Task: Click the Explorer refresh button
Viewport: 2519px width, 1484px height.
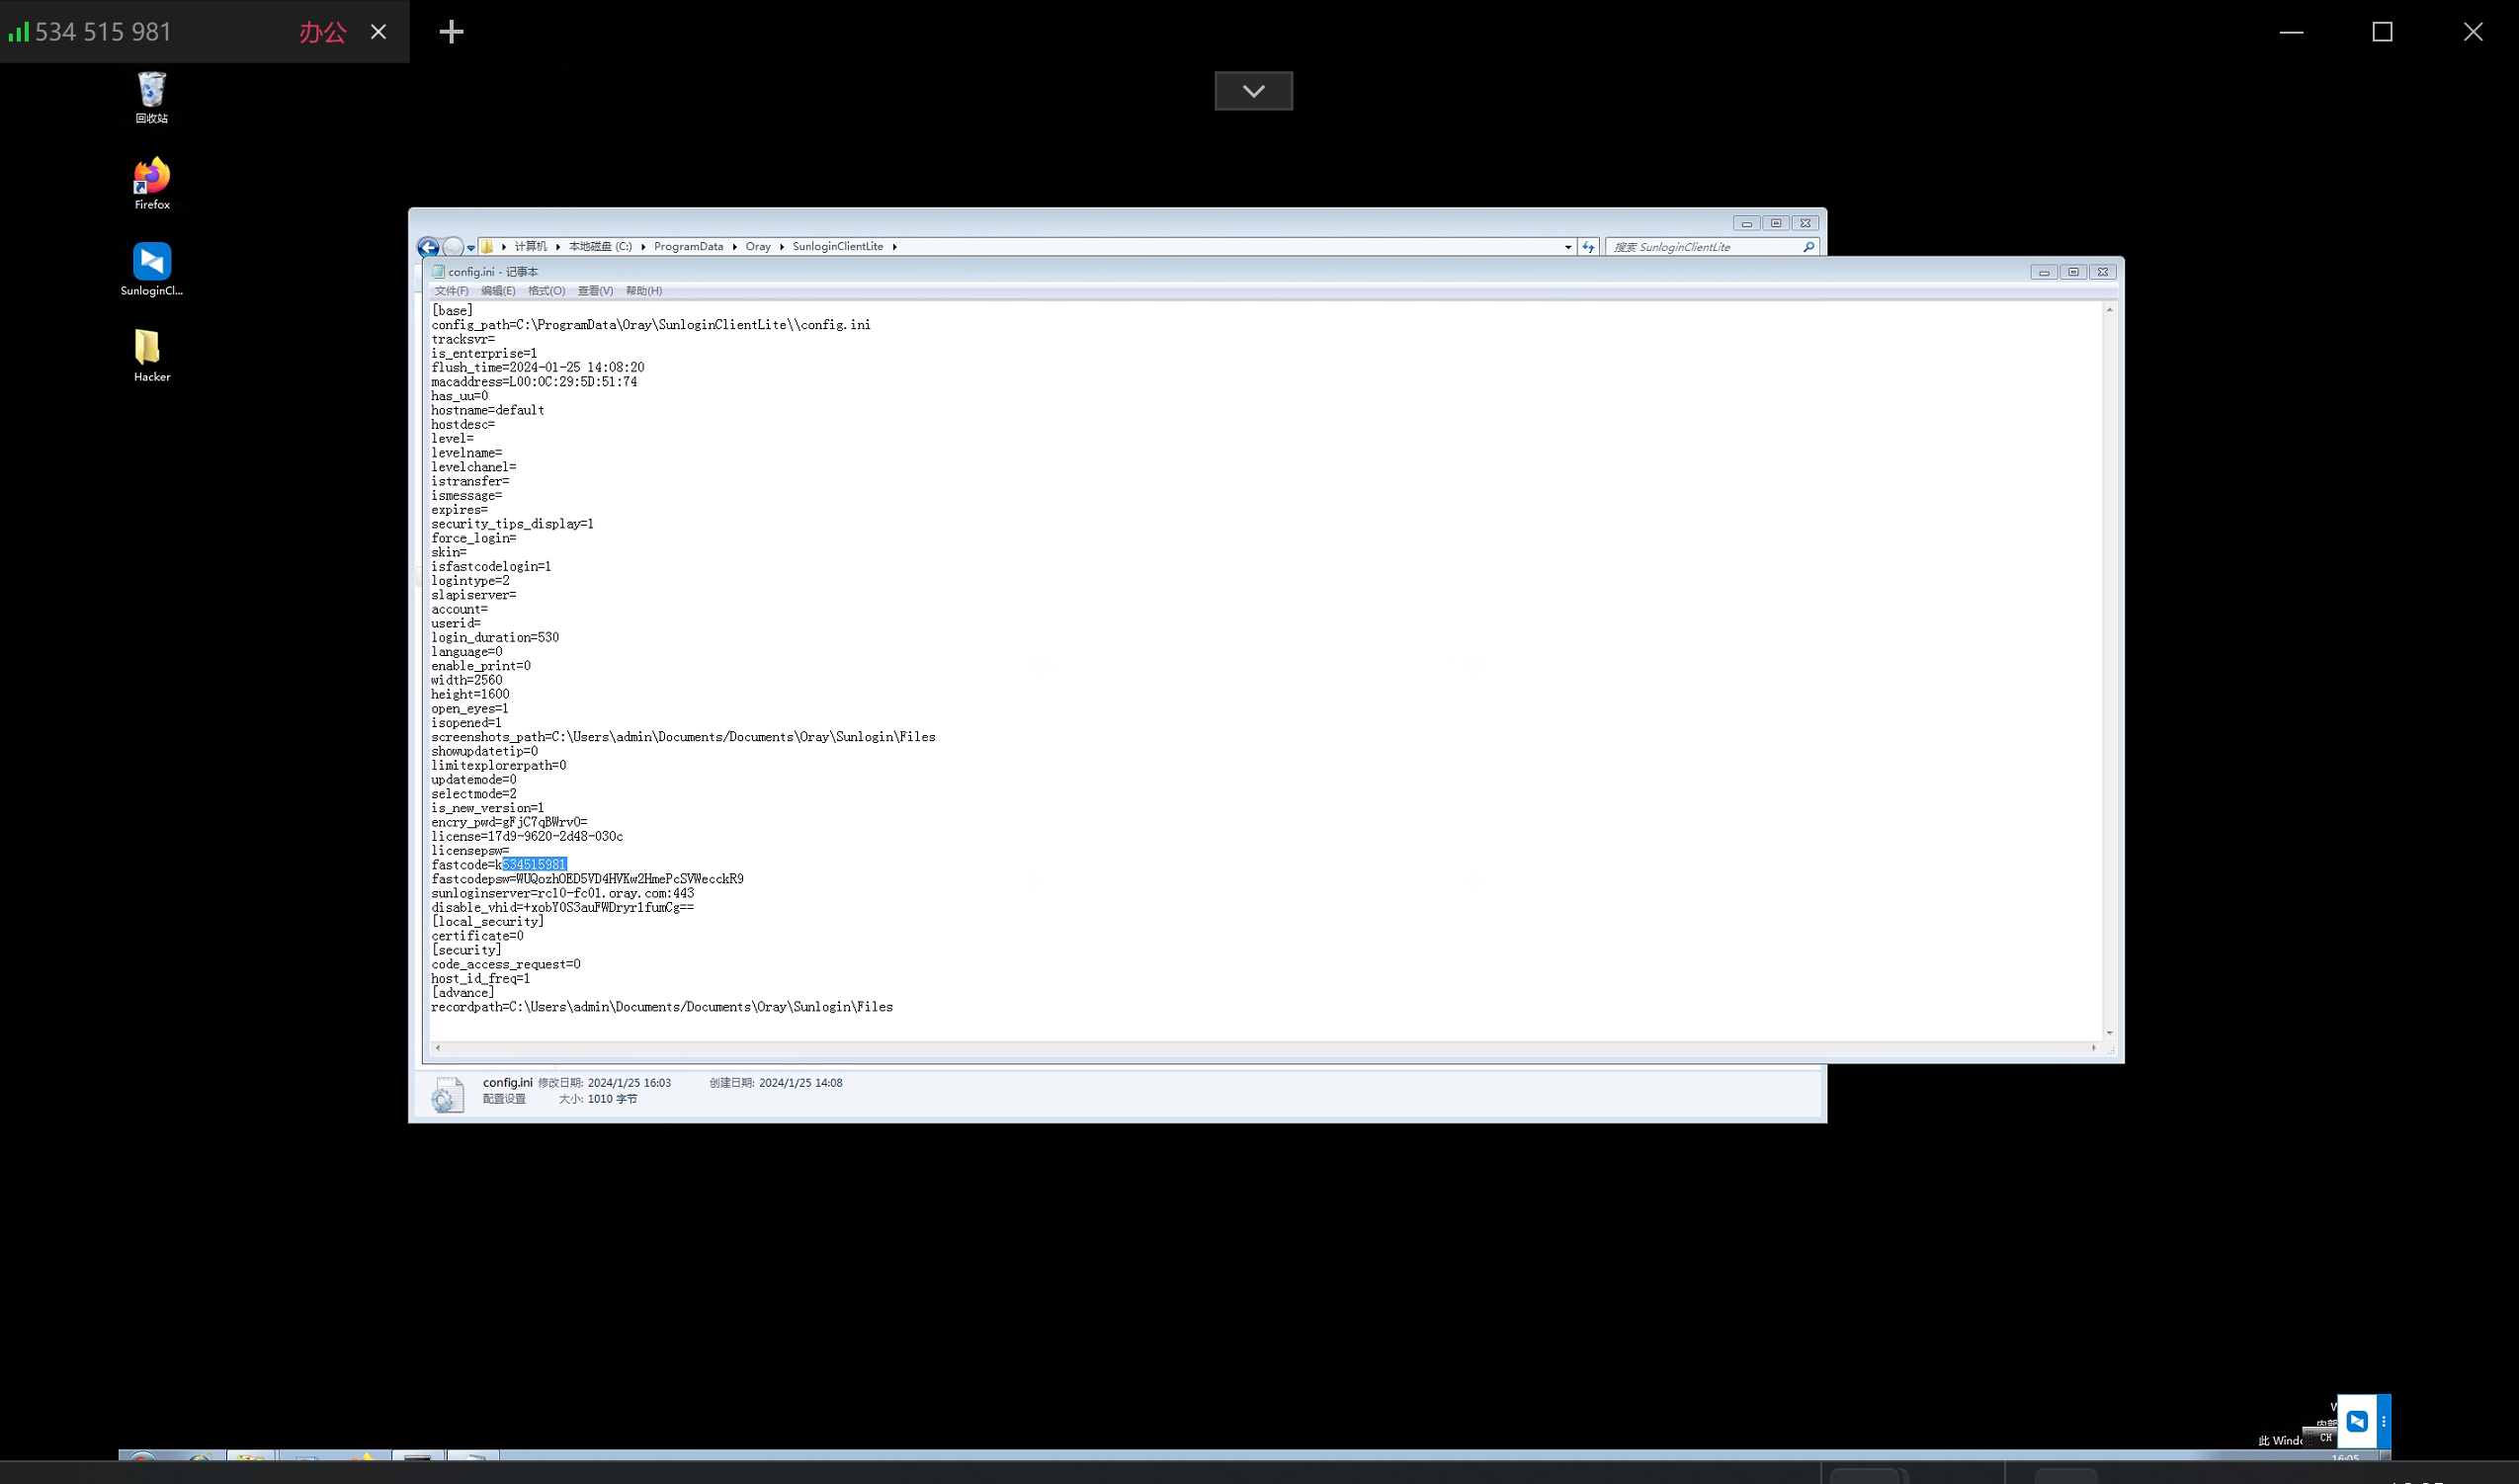Action: [x=1588, y=247]
